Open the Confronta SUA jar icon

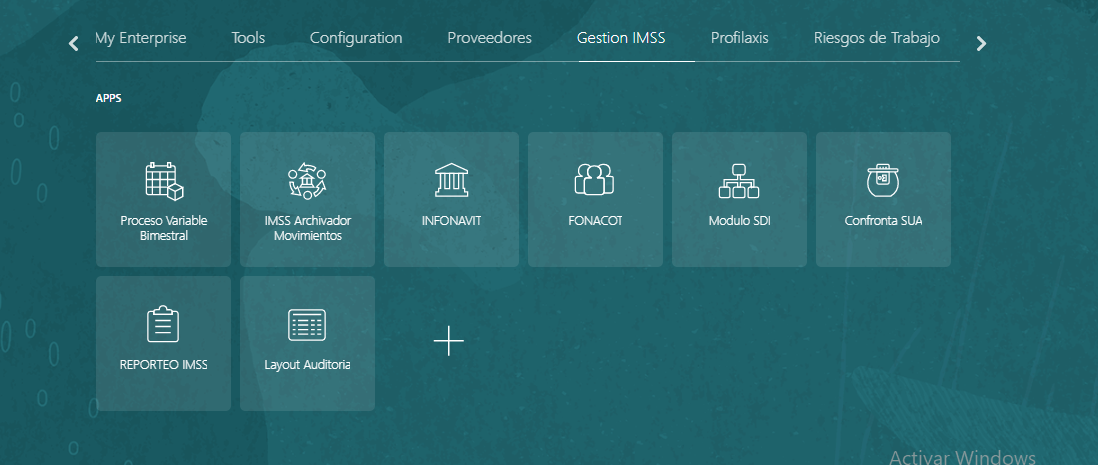883,181
